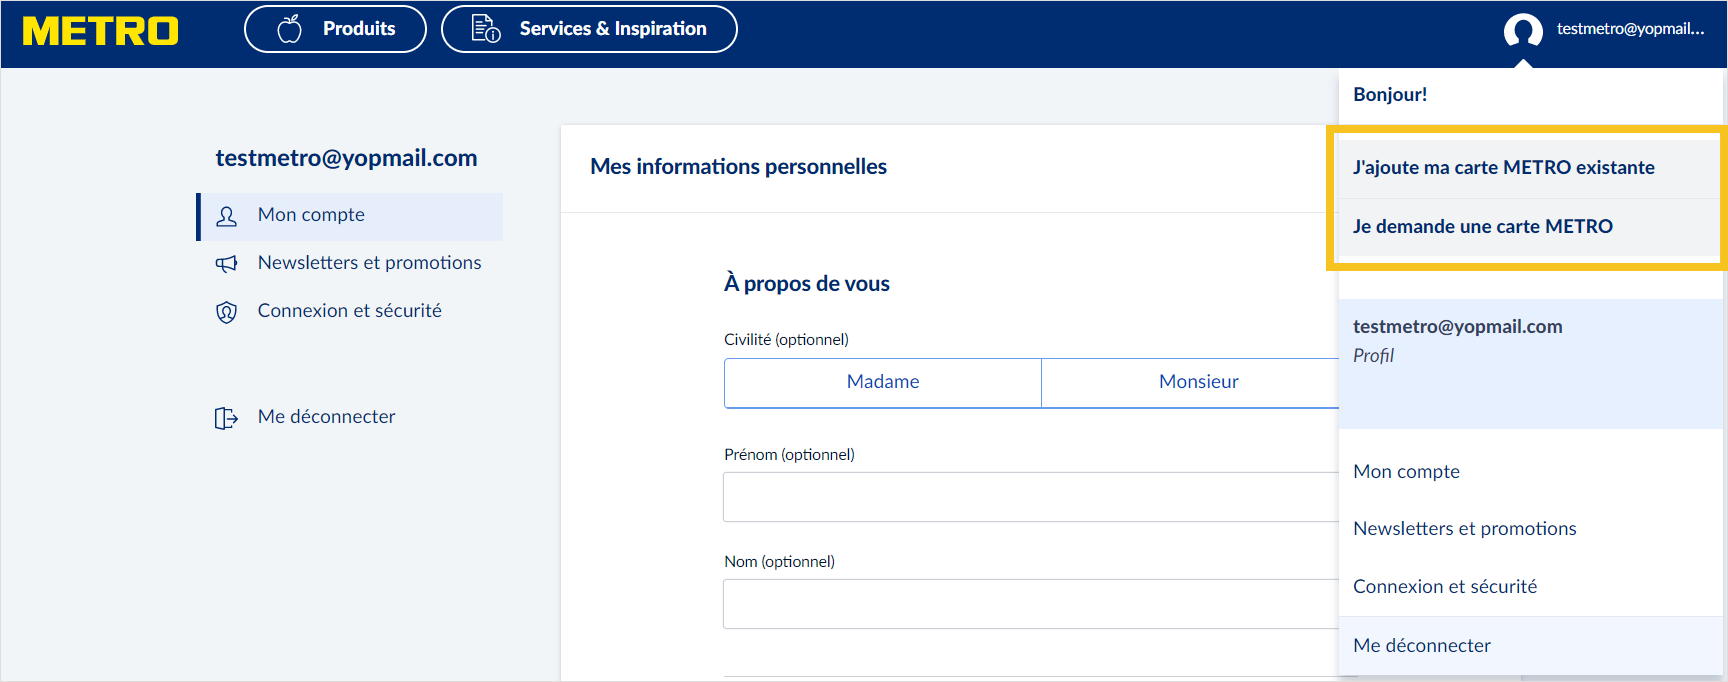The height and width of the screenshot is (682, 1728).
Task: Click the logout icon beside Me déconnecter
Action: [227, 418]
